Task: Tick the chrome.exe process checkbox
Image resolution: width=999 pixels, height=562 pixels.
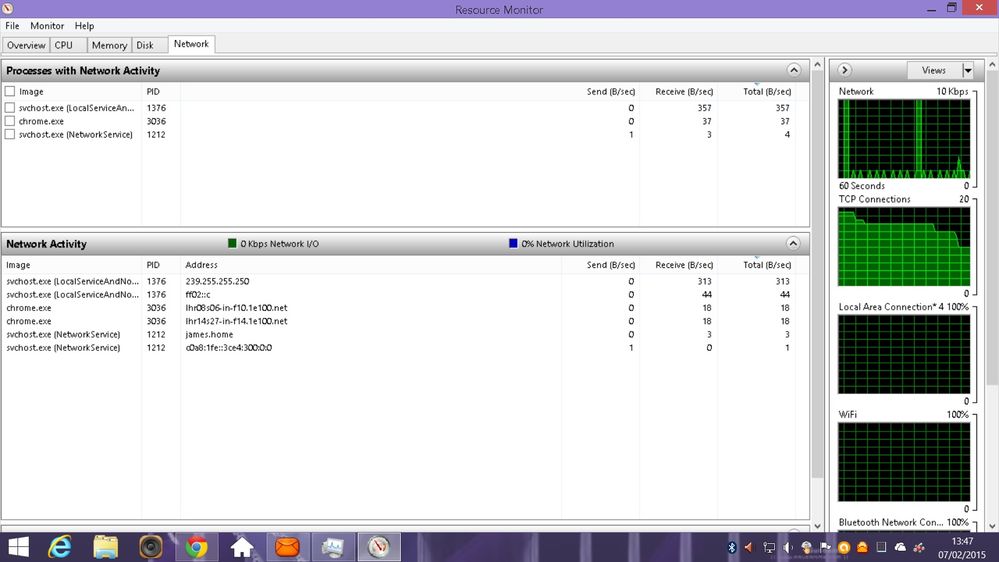Action: [10, 121]
